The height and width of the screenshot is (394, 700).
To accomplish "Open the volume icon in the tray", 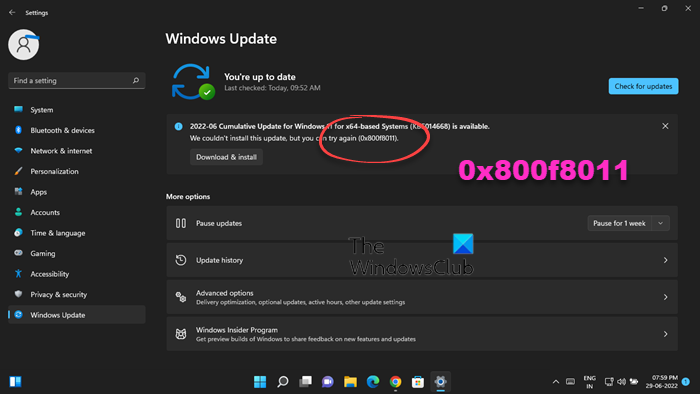I will tap(621, 382).
